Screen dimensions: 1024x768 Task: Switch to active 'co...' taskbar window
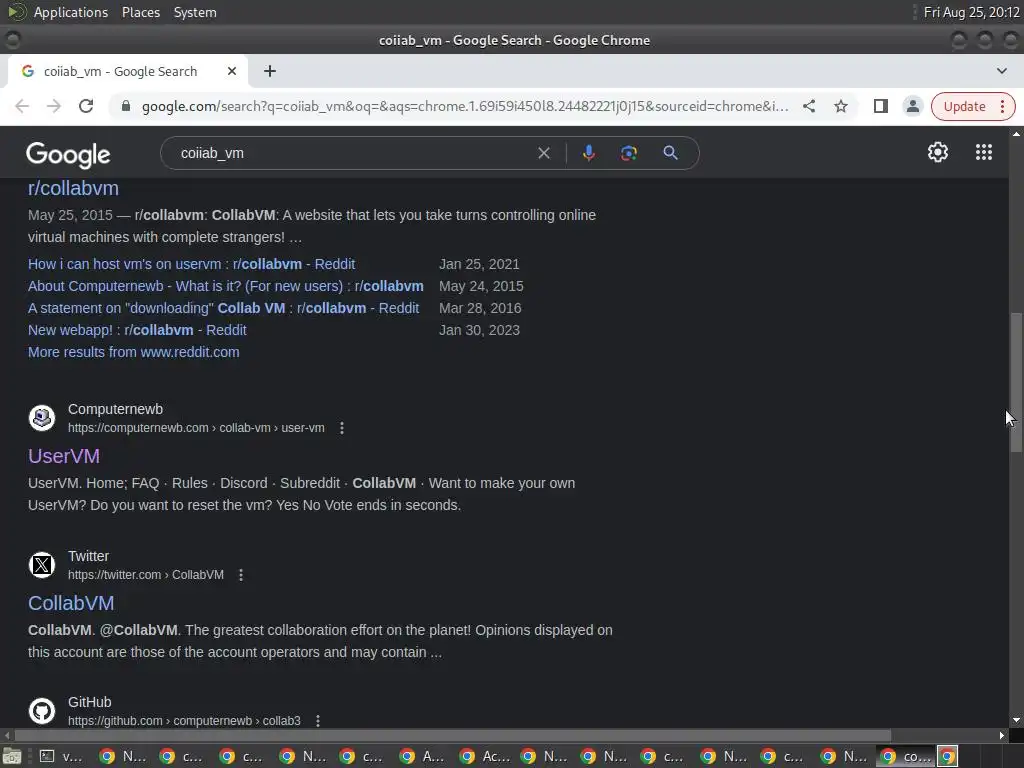[906, 756]
